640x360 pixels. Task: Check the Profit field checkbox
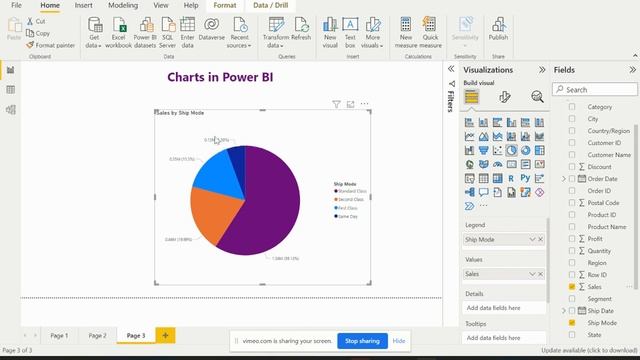click(x=572, y=238)
